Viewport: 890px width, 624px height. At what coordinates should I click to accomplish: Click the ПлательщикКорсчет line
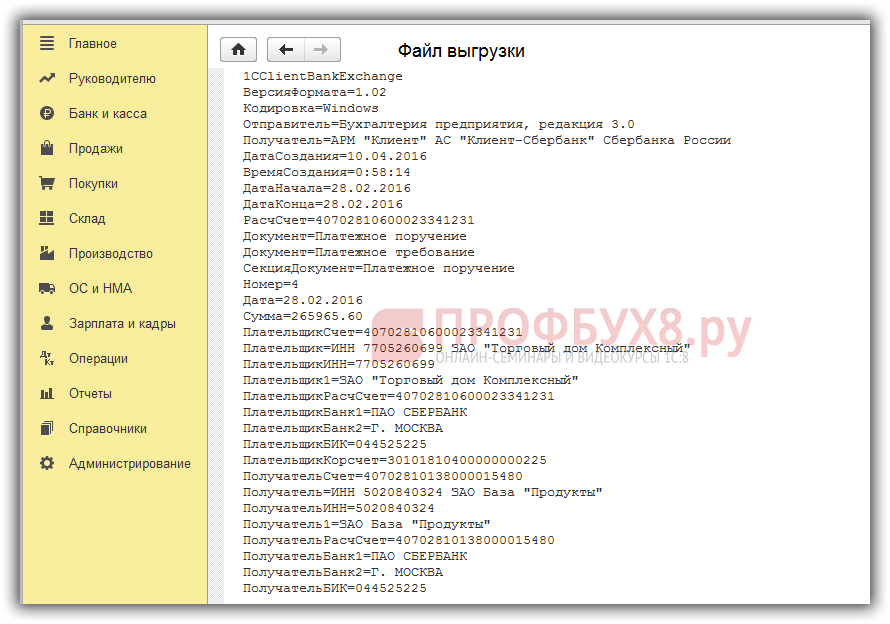click(x=394, y=460)
